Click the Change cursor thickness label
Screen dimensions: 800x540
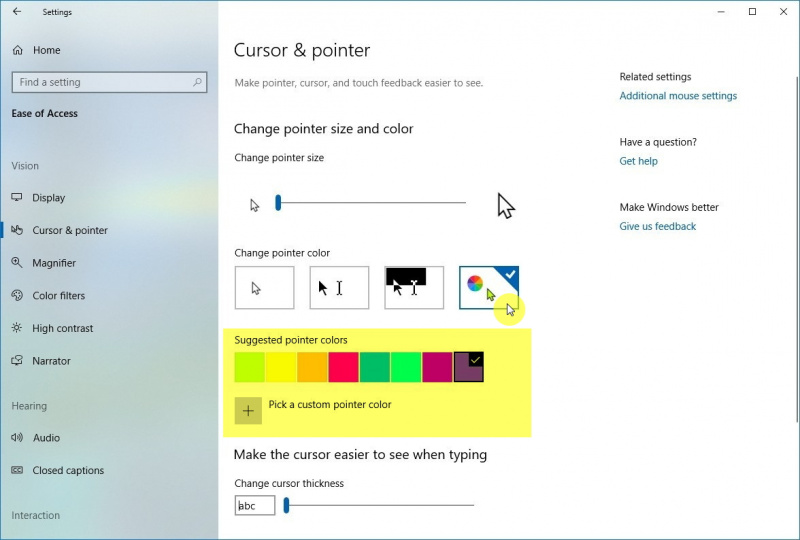point(289,483)
